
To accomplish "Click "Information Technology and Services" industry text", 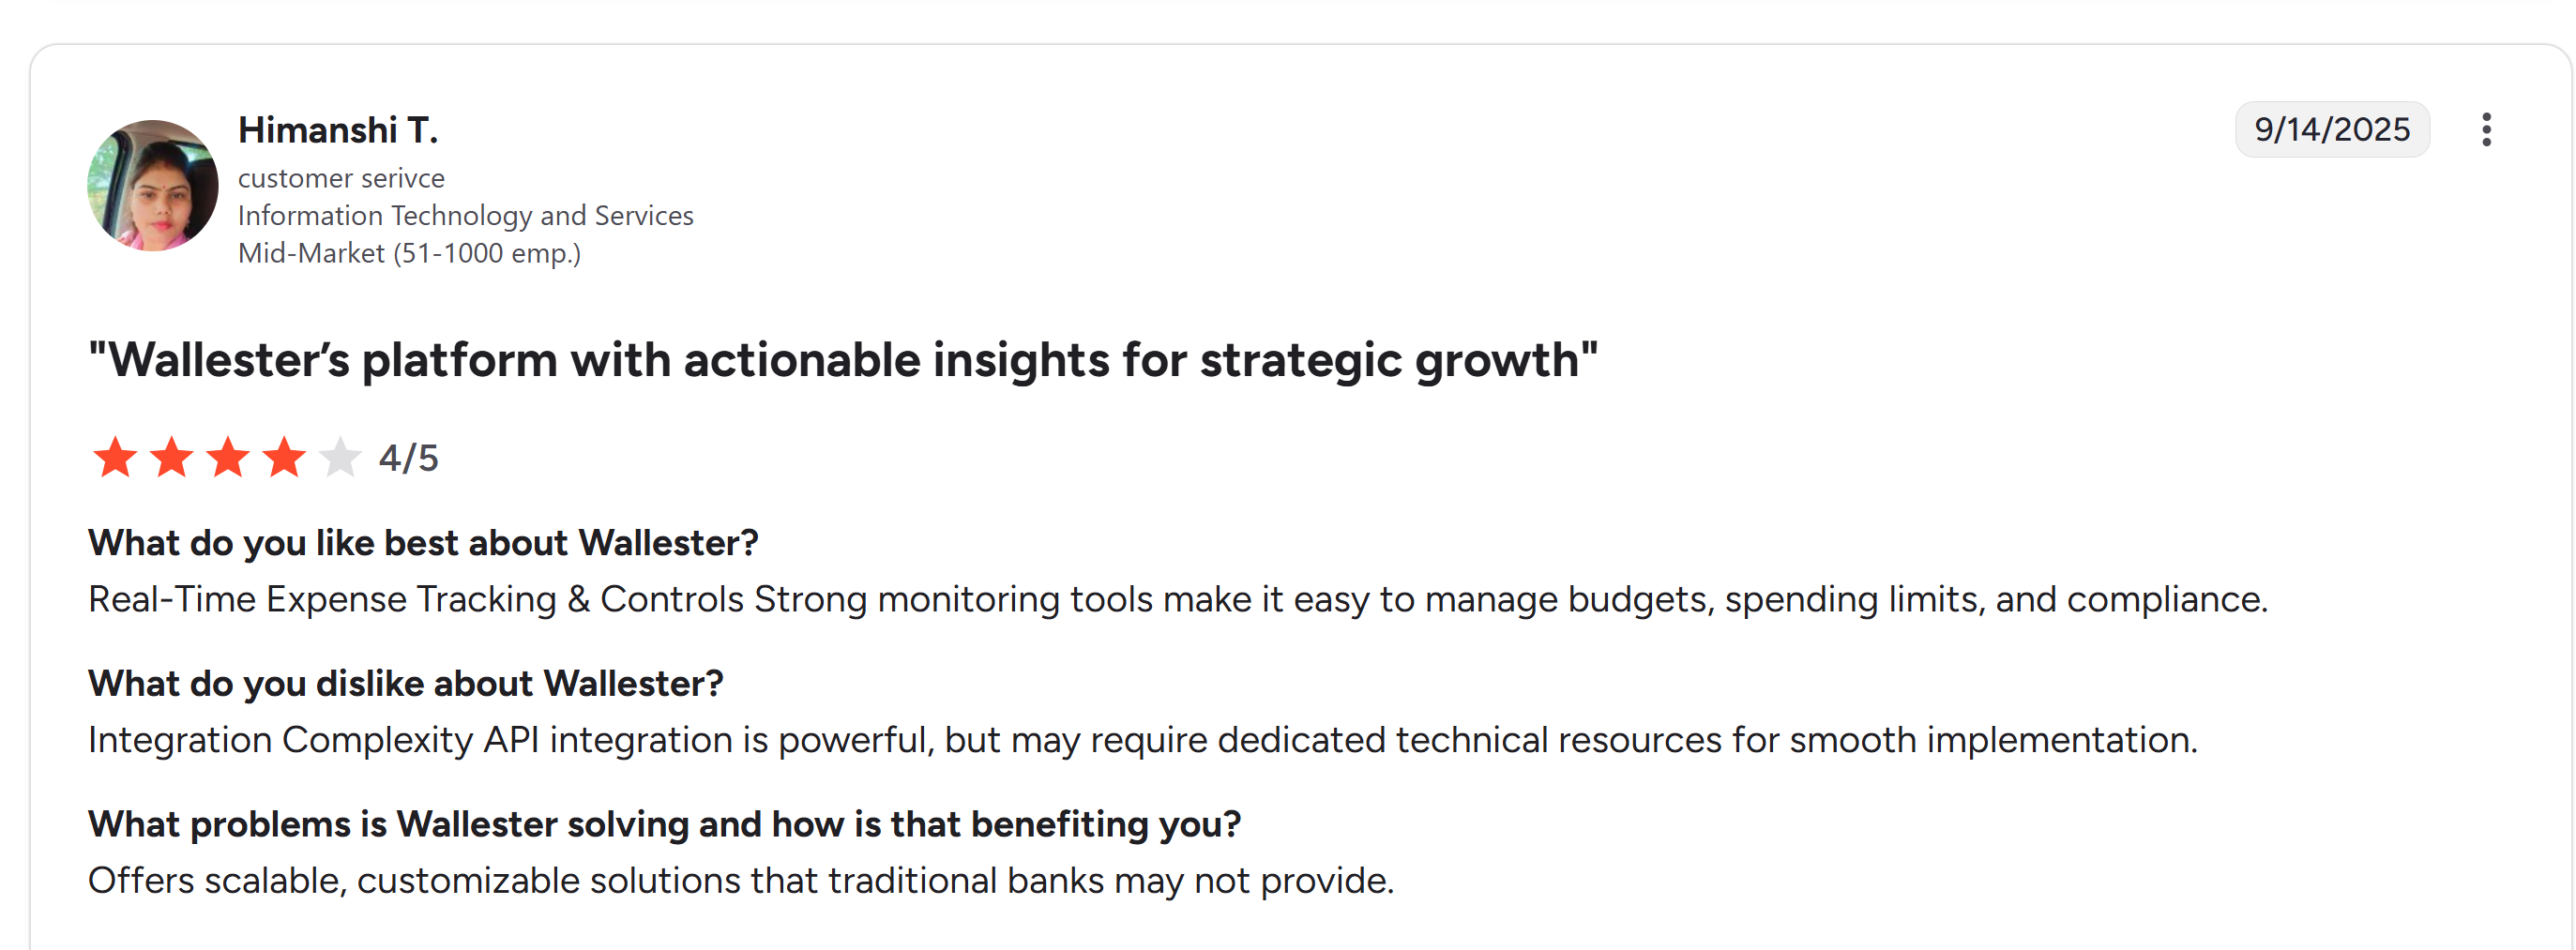I will coord(465,216).
